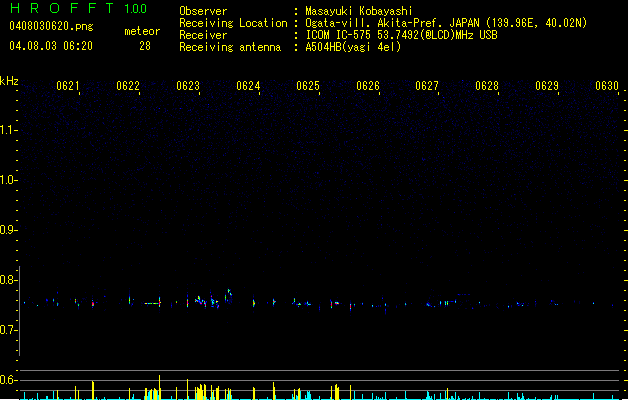Click the 0628 time marker
The width and height of the screenshot is (629, 400).
[487, 86]
